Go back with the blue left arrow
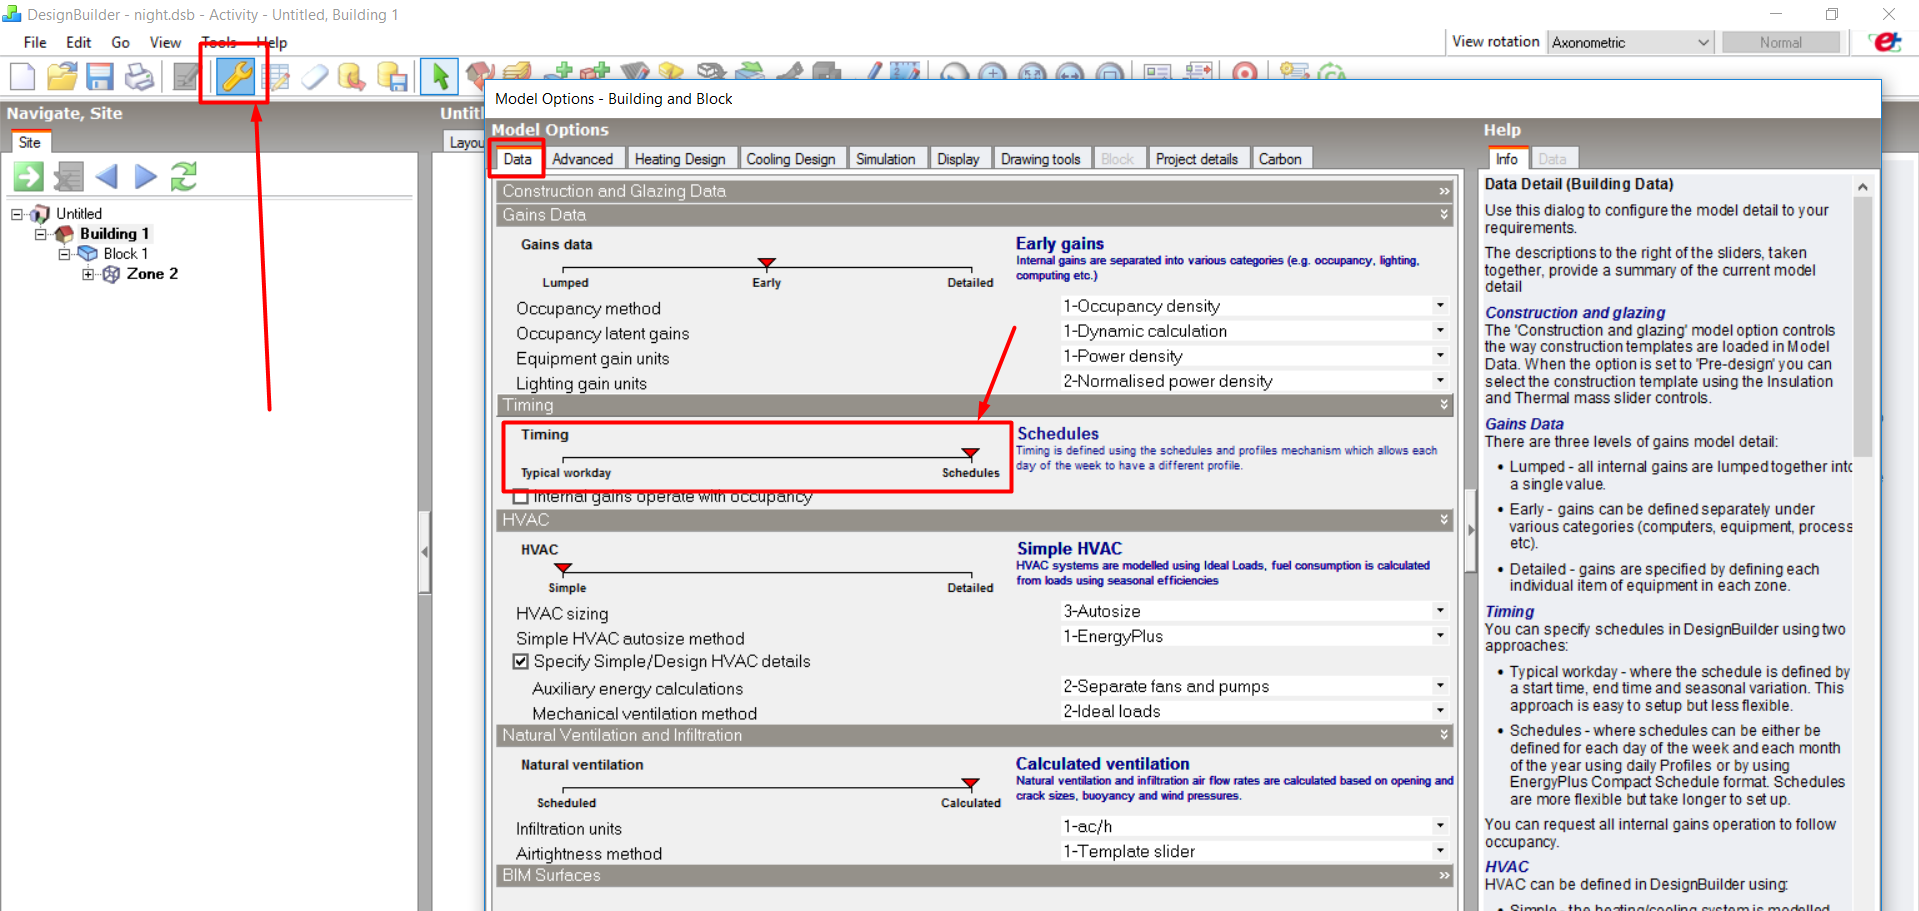 point(106,177)
